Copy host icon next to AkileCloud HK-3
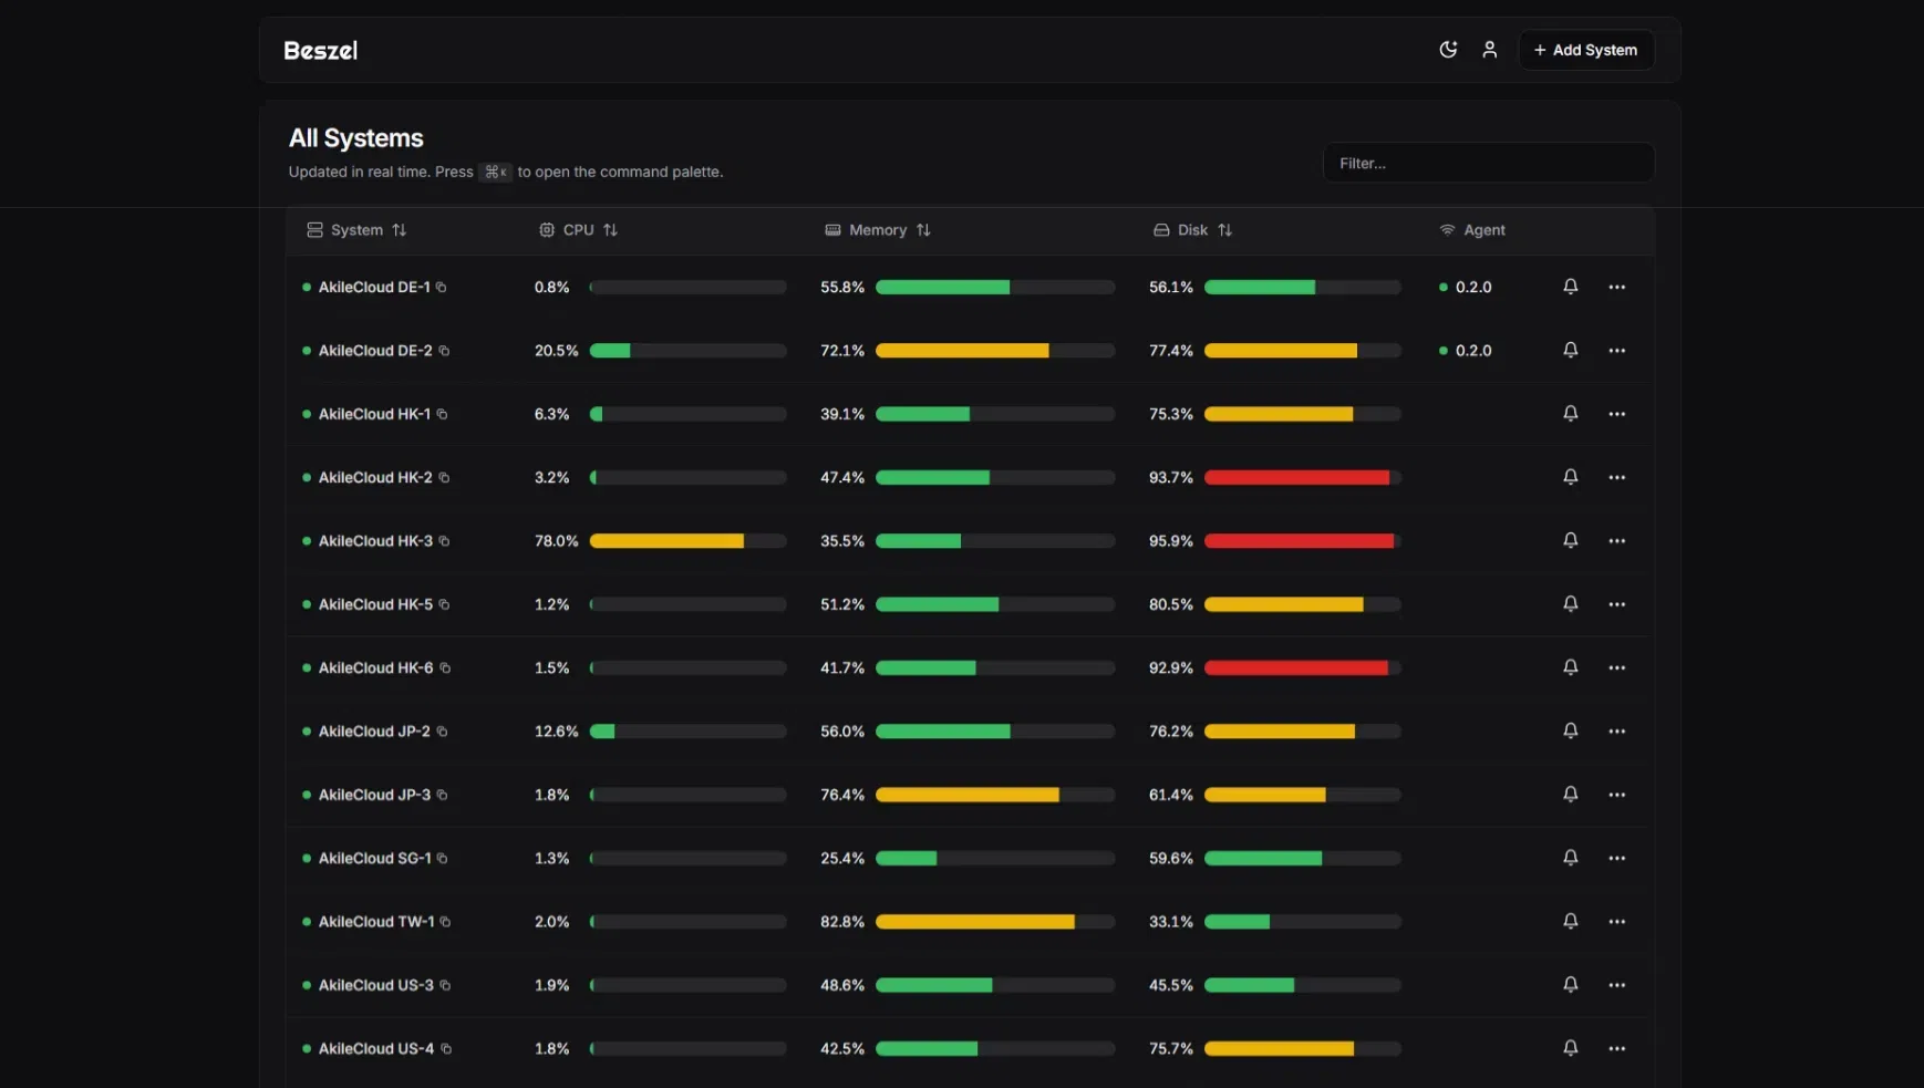This screenshot has width=1925, height=1088. click(x=444, y=542)
